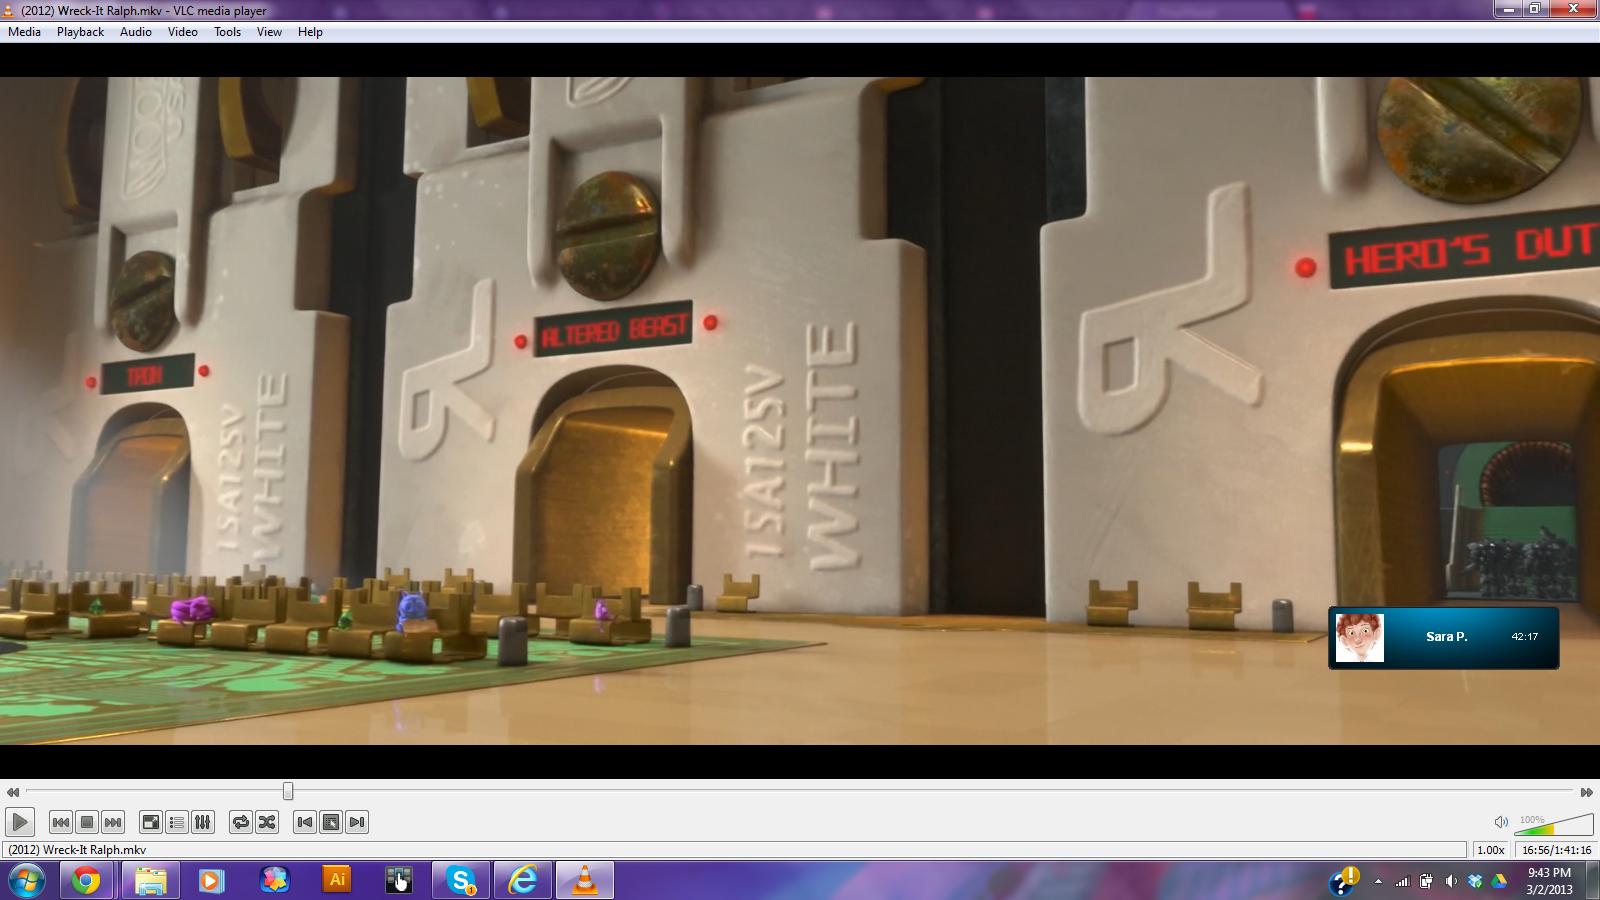This screenshot has width=1600, height=900.
Task: Mute audio with the speaker icon
Action: [1501, 822]
